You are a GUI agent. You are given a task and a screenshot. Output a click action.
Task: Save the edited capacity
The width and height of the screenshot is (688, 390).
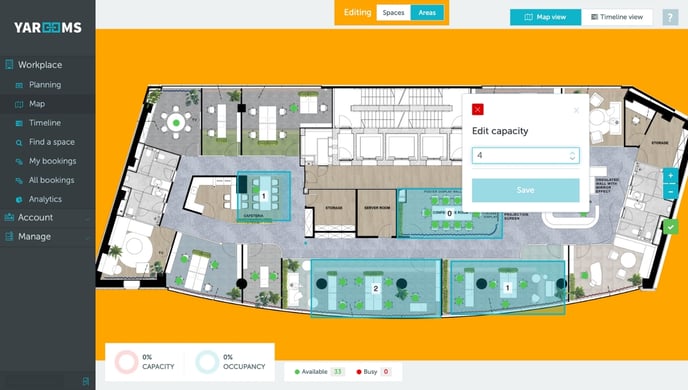[526, 190]
